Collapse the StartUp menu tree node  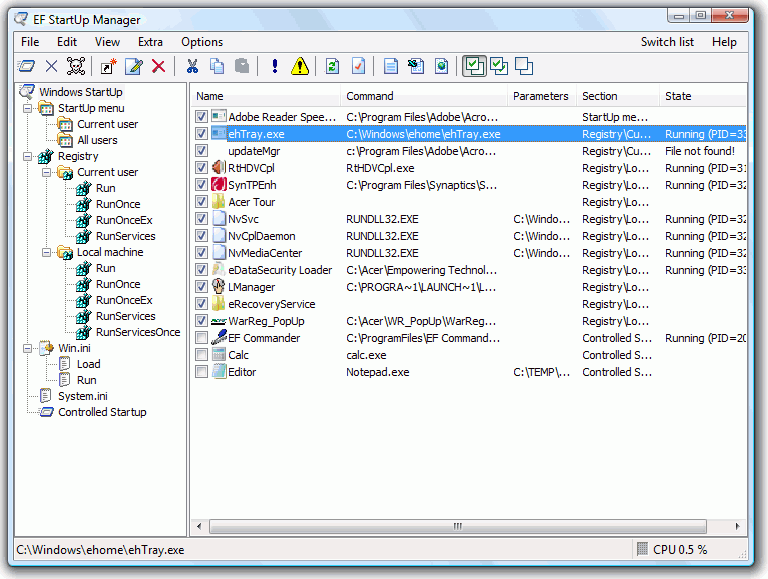coord(28,108)
